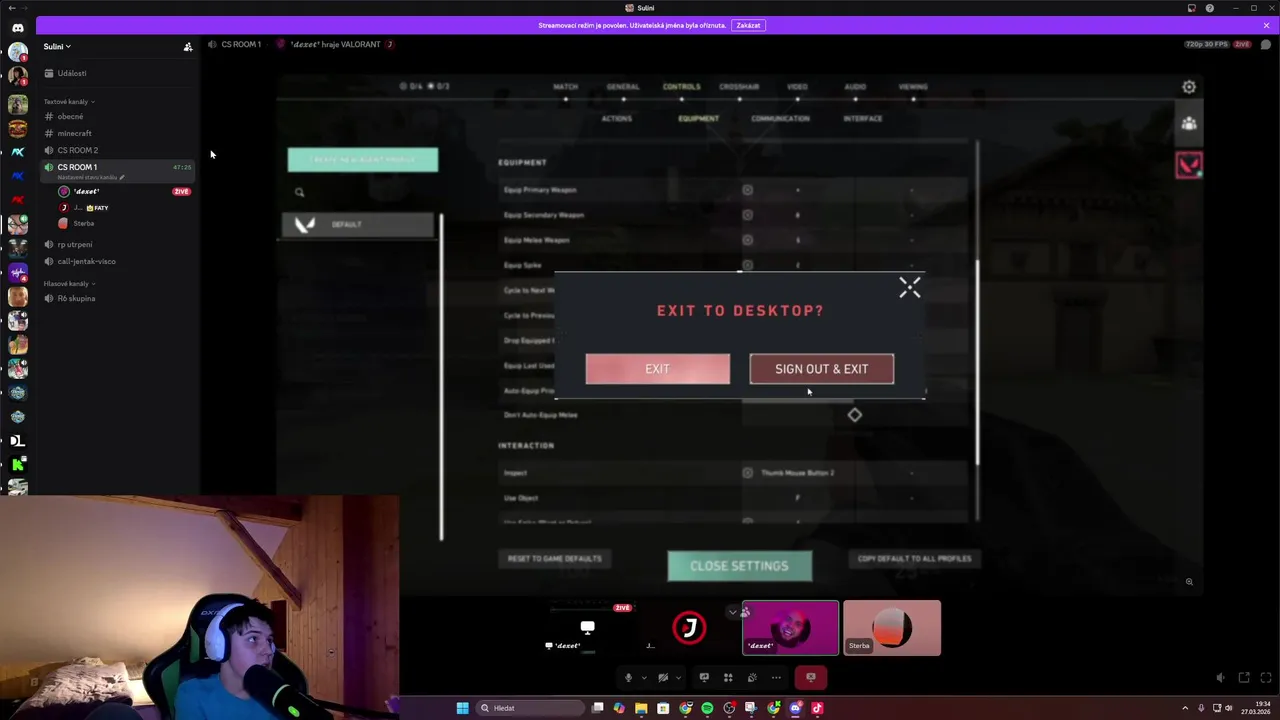Expand the Sulini server menu
Screen dimensions: 1280x720
click(x=57, y=46)
